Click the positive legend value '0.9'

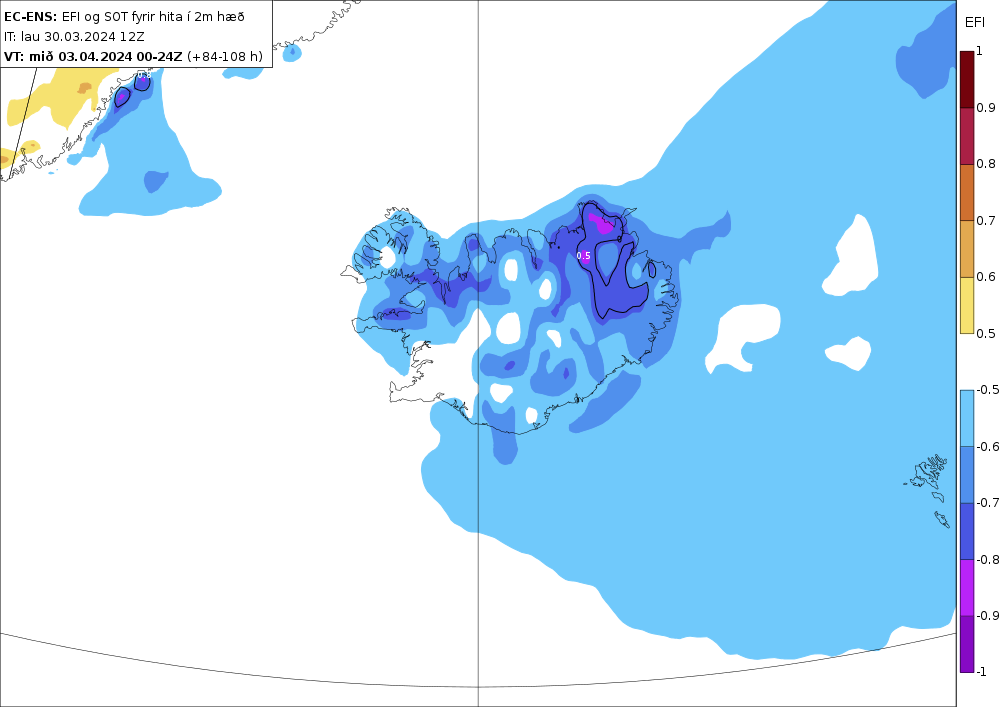point(986,108)
